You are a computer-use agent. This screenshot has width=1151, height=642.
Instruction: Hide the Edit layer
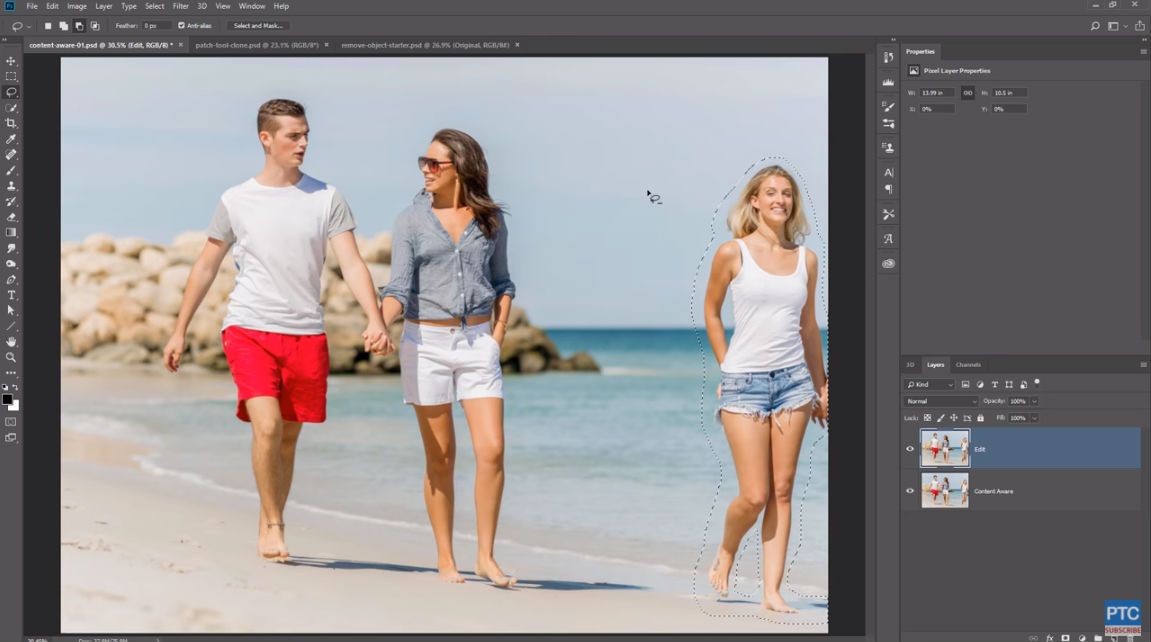coord(910,449)
